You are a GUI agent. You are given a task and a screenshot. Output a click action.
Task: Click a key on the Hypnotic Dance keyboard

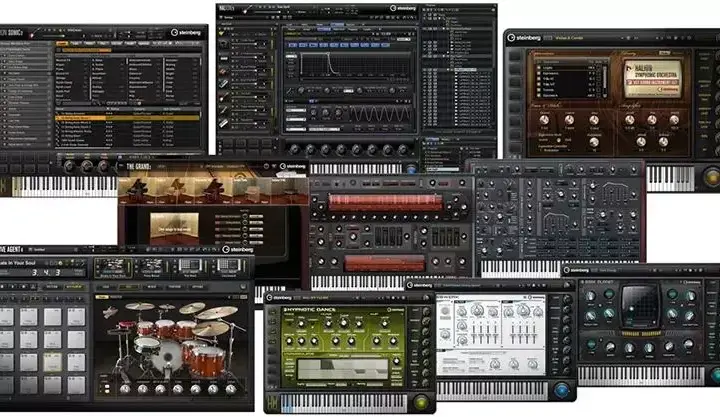tap(342, 404)
